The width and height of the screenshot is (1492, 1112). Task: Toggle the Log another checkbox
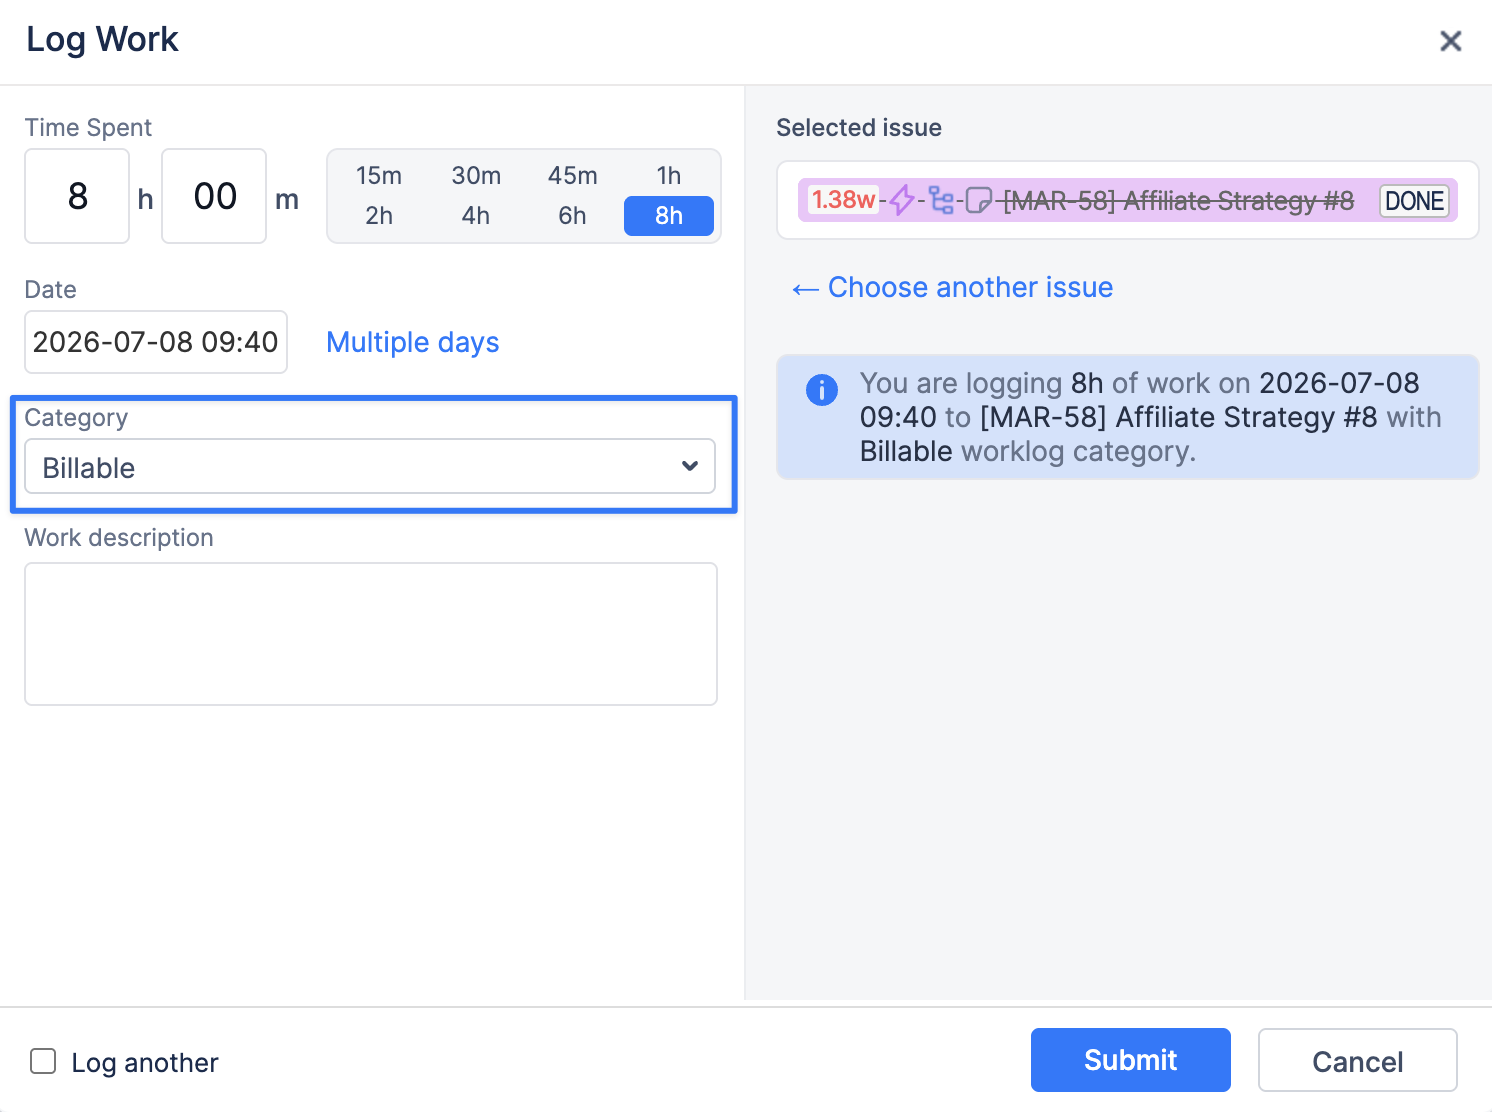coord(43,1061)
